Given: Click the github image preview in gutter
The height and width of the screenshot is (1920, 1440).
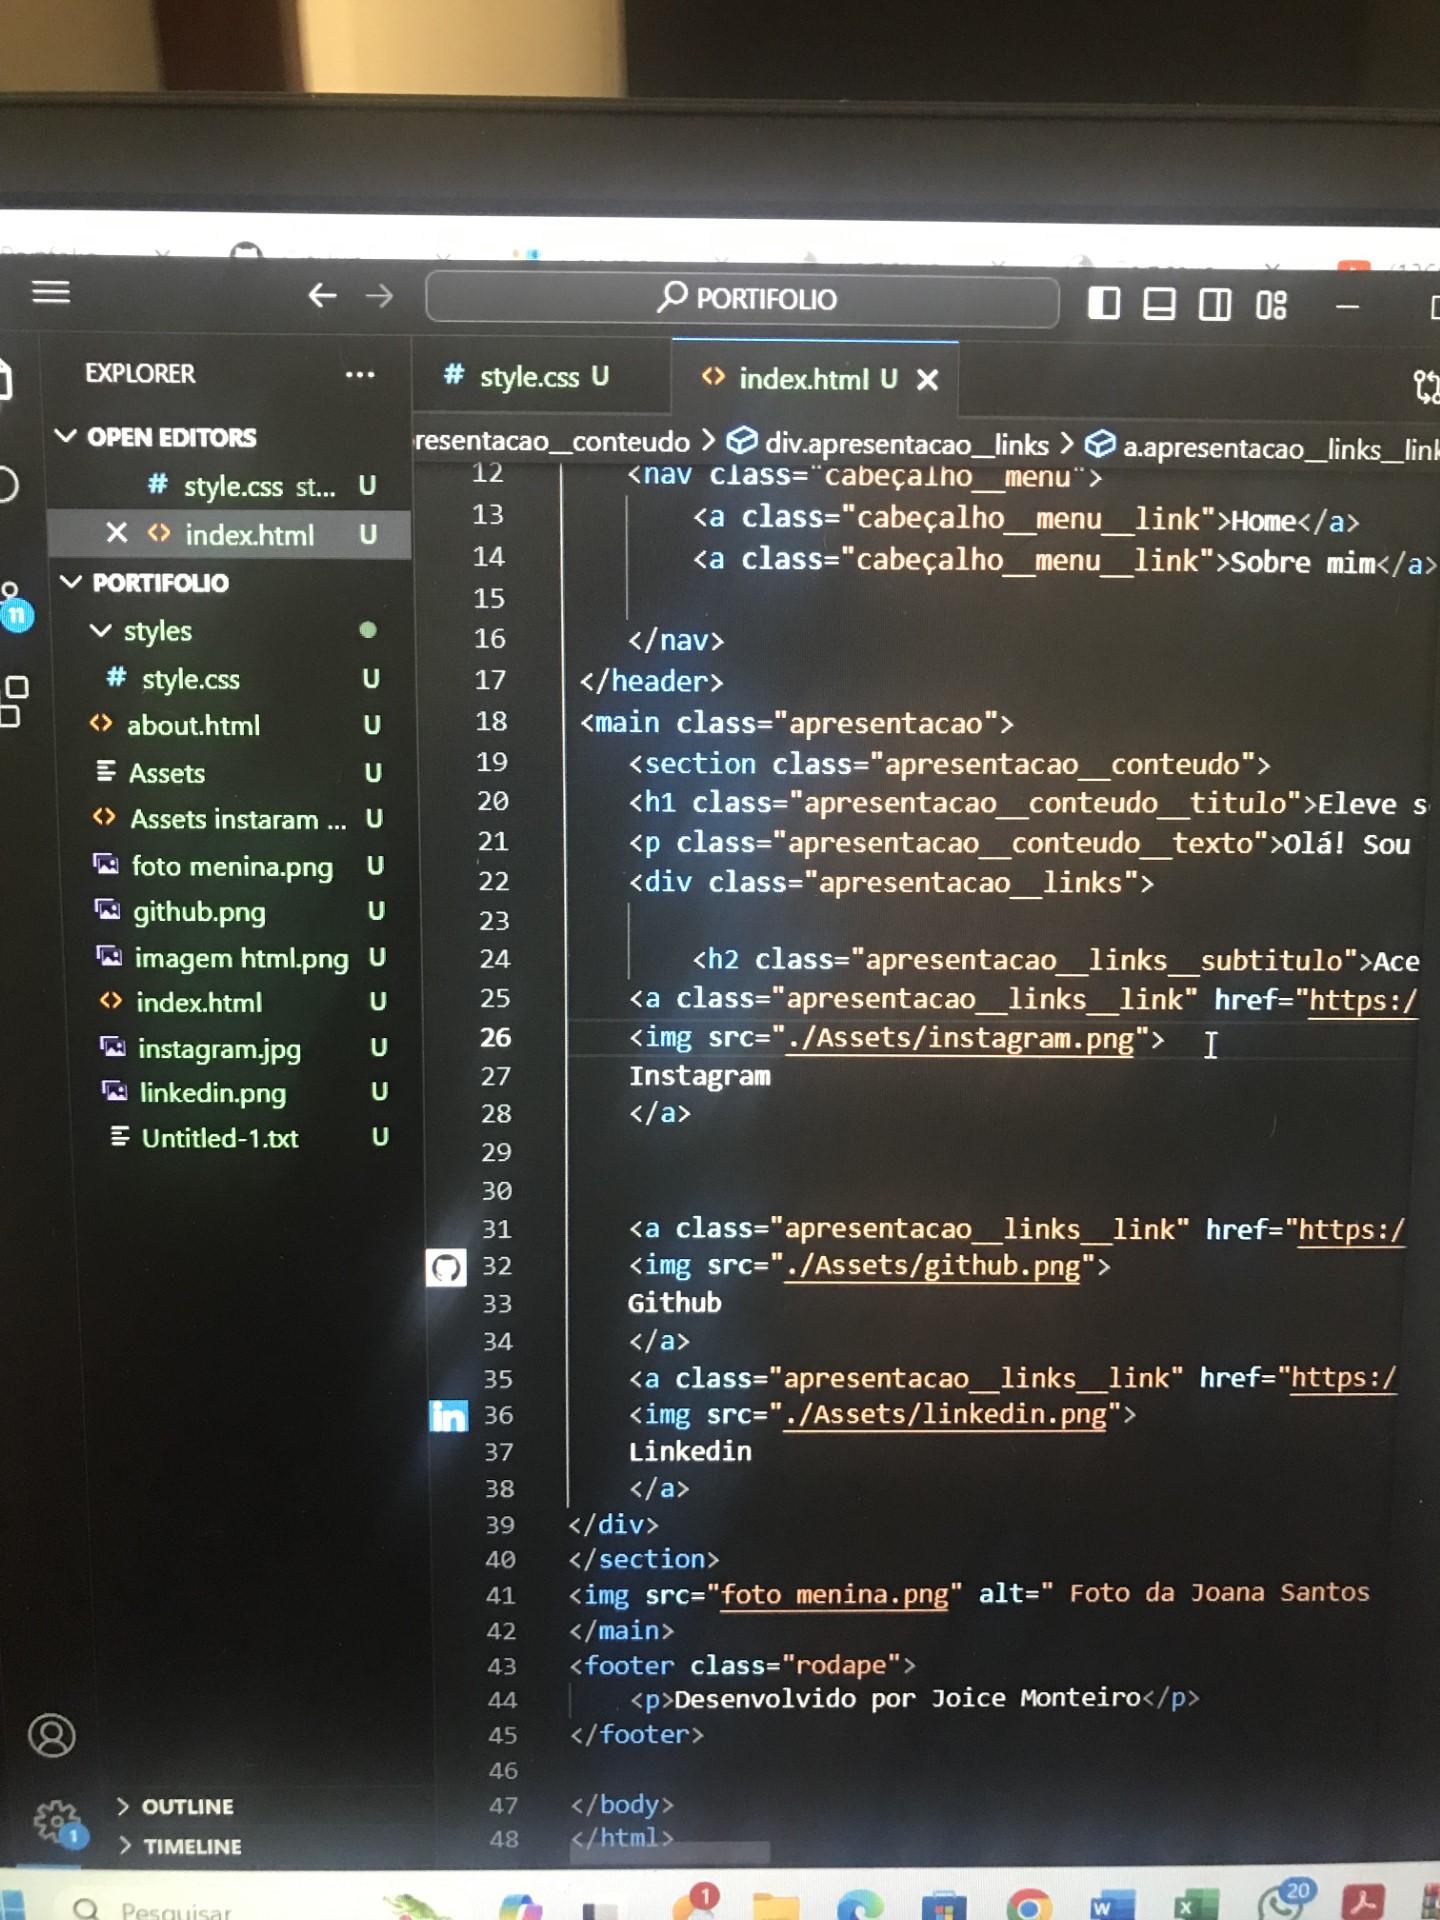Looking at the screenshot, I should [446, 1268].
